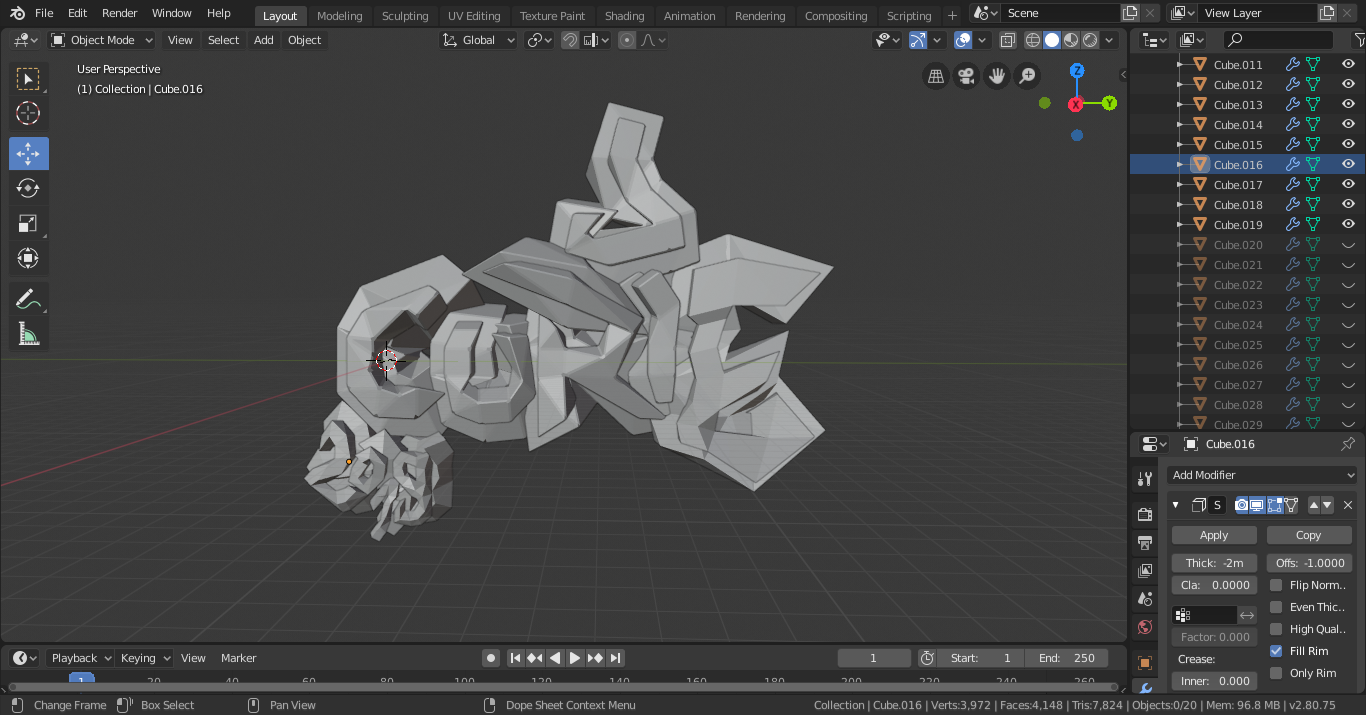Activate the Scale tool
The width and height of the screenshot is (1366, 715).
pos(28,223)
